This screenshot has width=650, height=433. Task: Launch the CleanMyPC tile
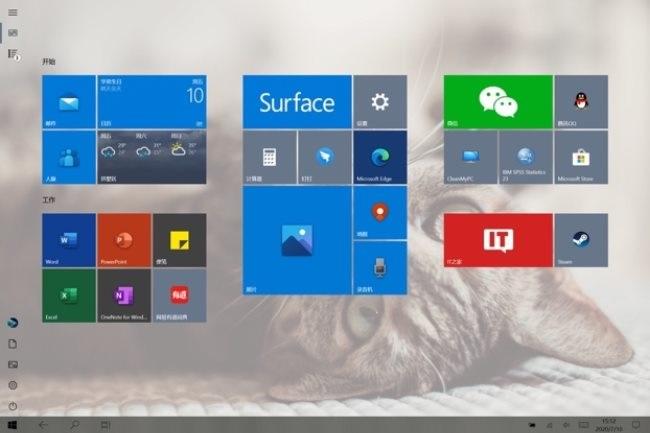coord(470,157)
